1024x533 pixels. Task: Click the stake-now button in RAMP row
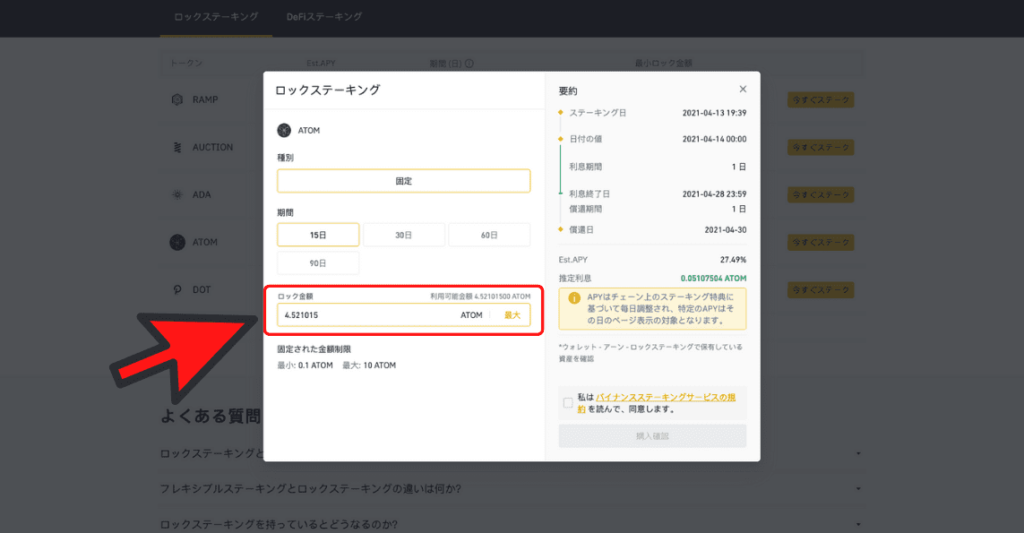pos(821,100)
